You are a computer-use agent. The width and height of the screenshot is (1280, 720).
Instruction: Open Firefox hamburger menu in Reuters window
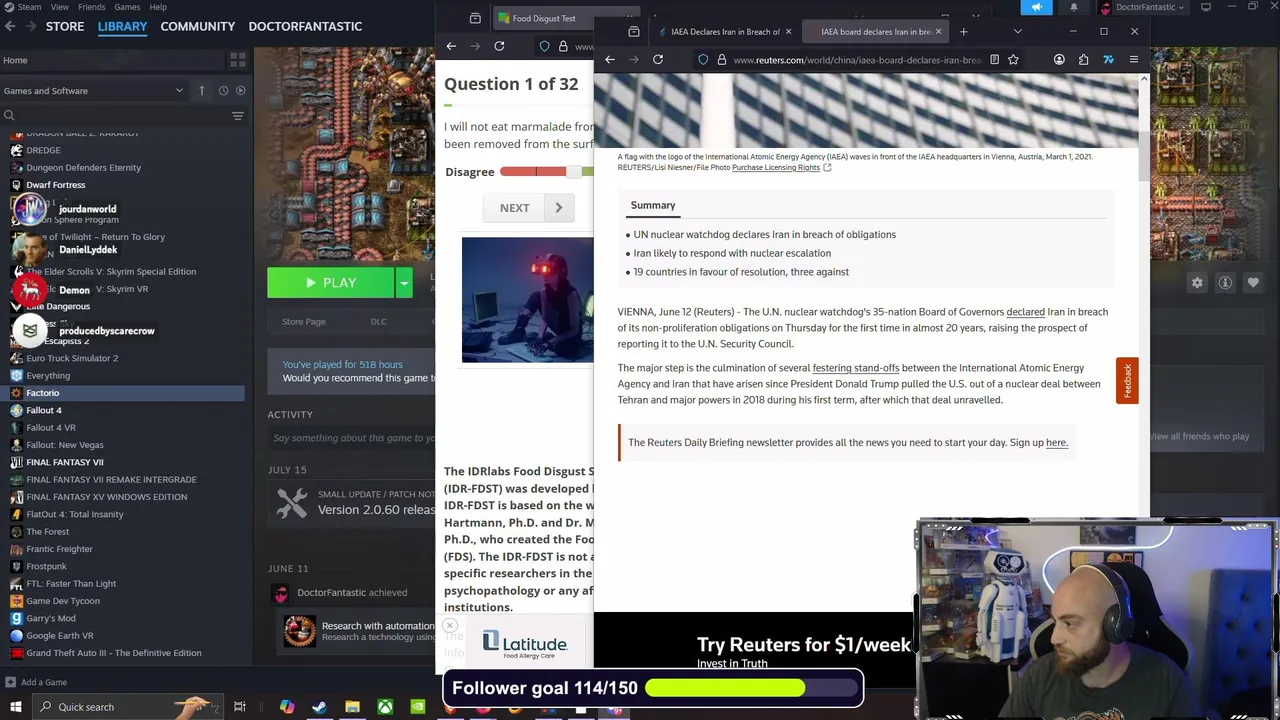(x=1133, y=60)
